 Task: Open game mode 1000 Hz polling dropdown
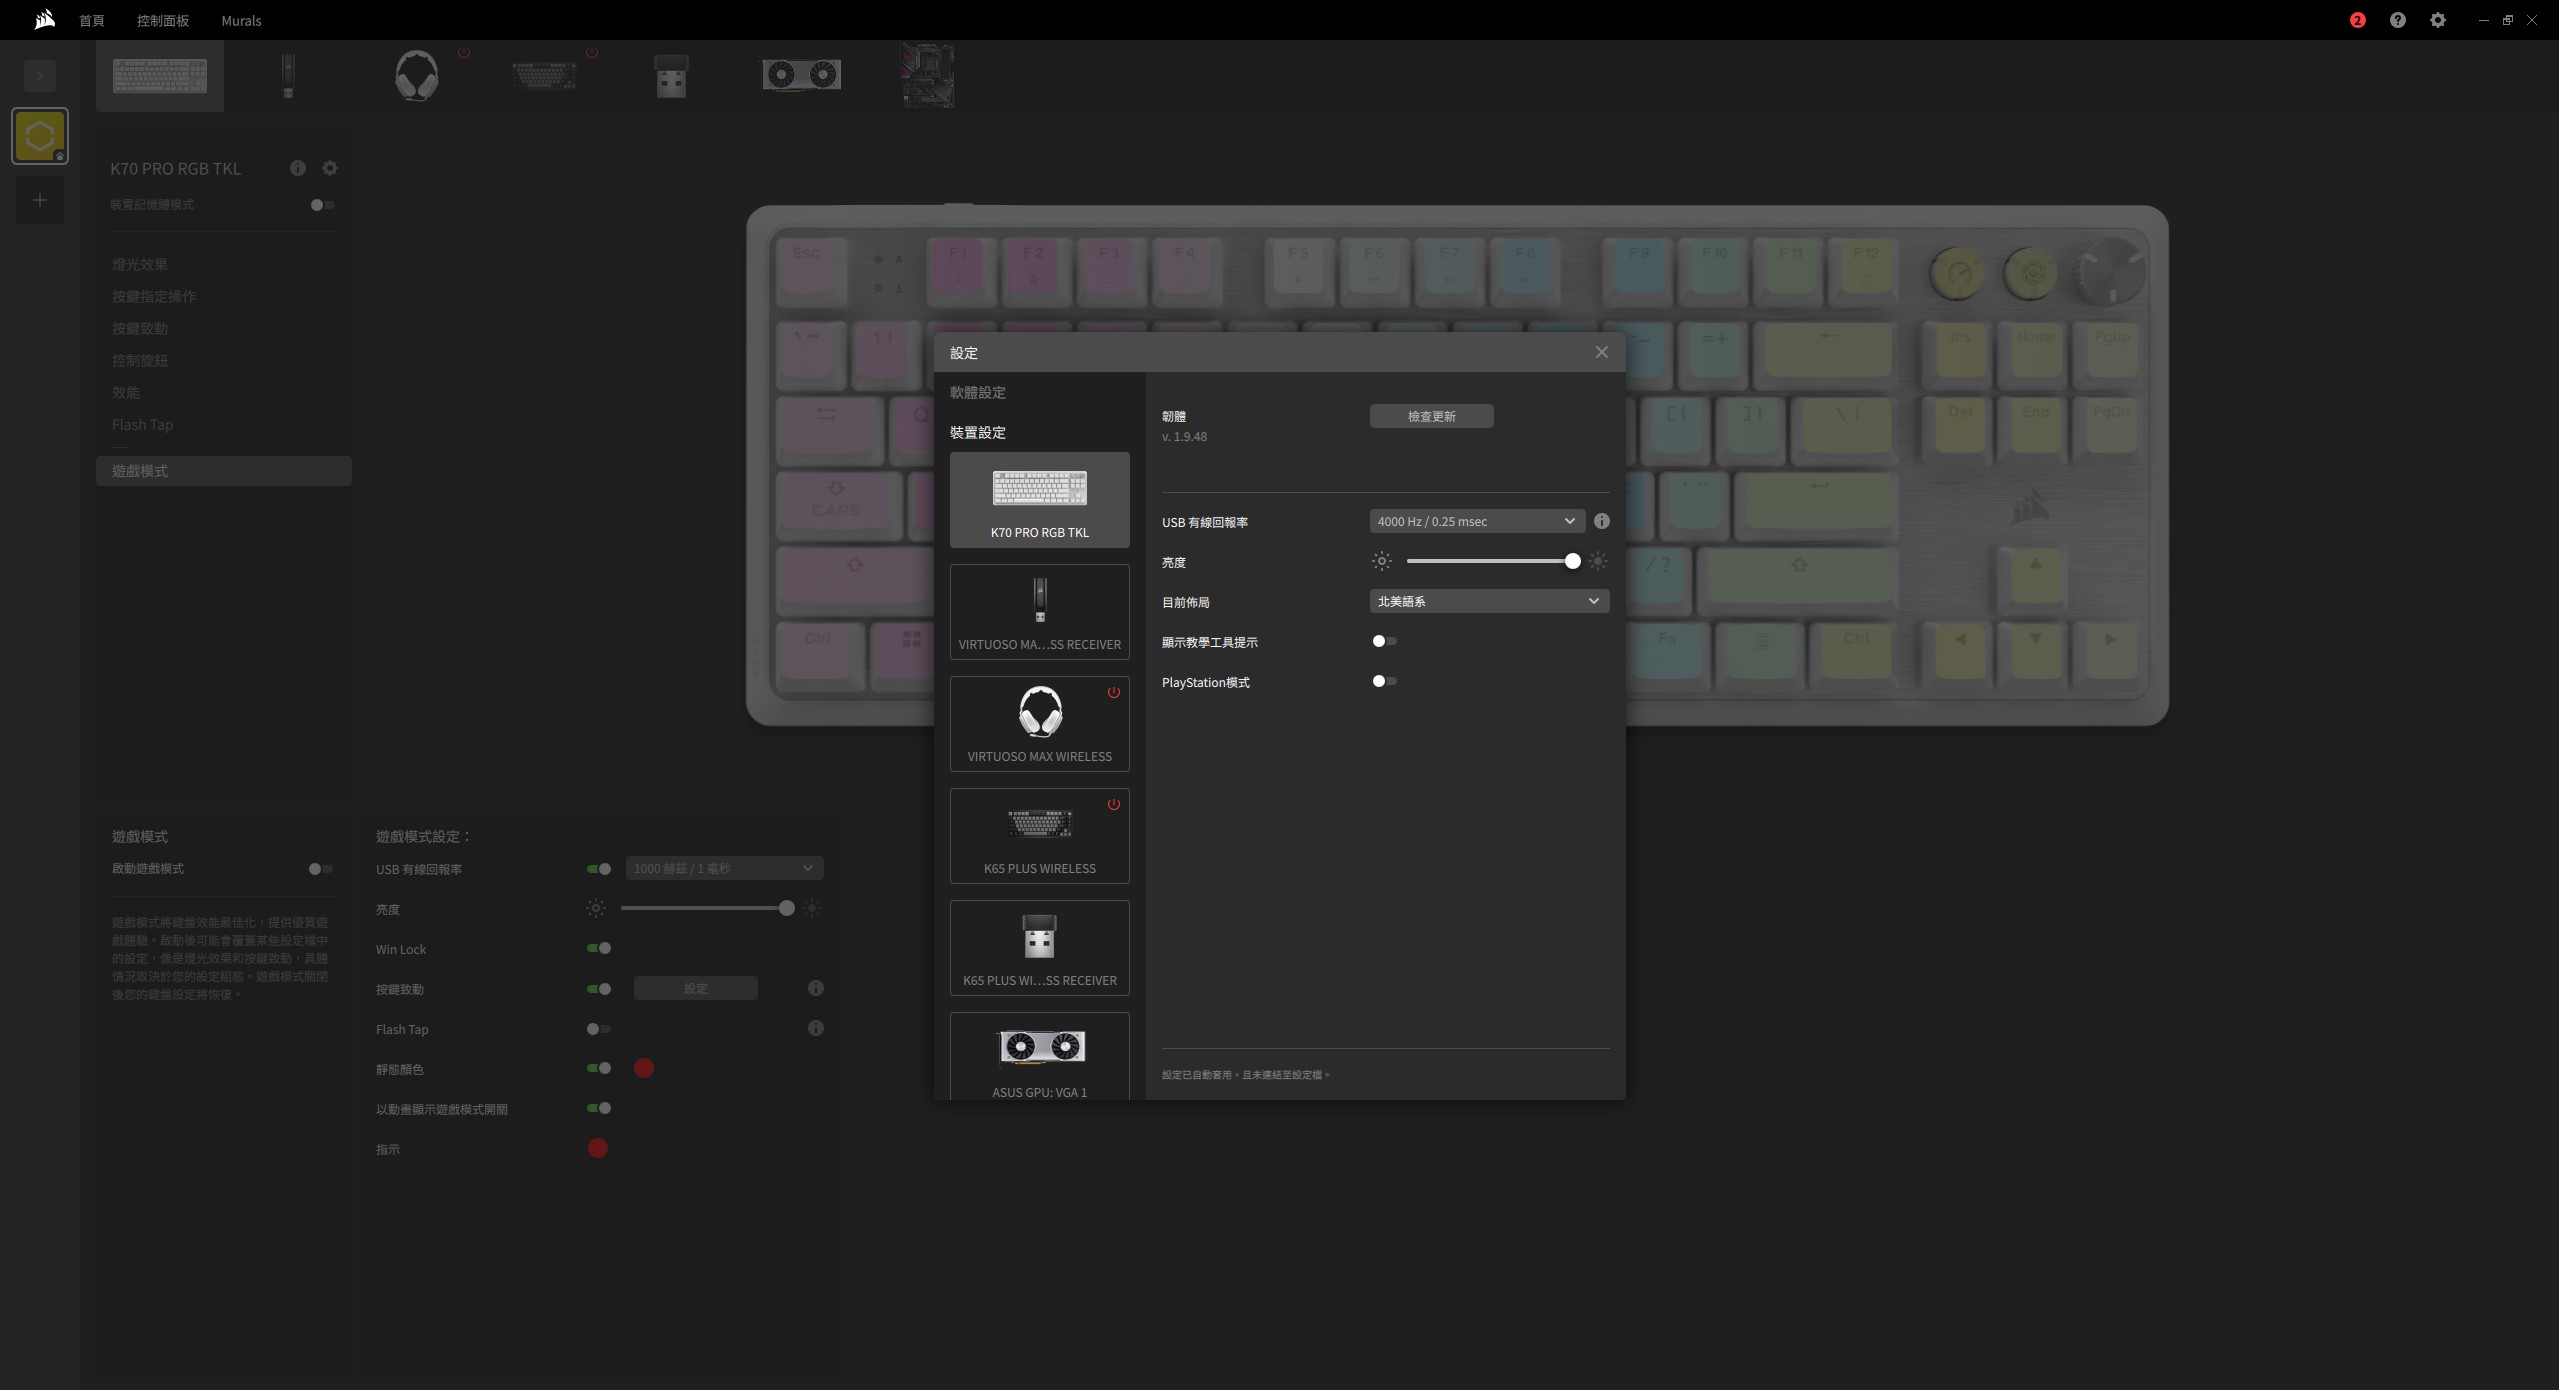click(x=724, y=868)
